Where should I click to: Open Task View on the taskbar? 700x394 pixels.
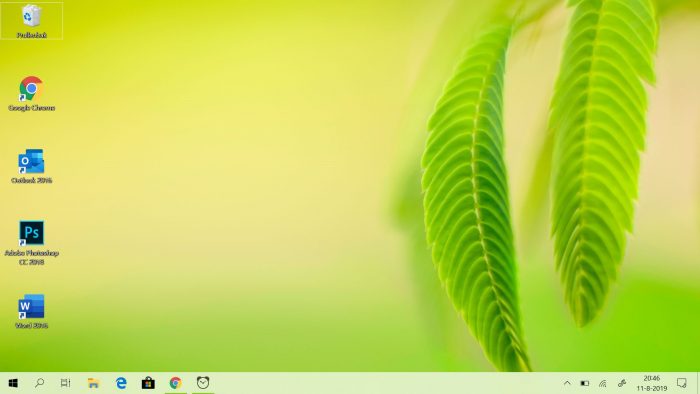(x=66, y=383)
